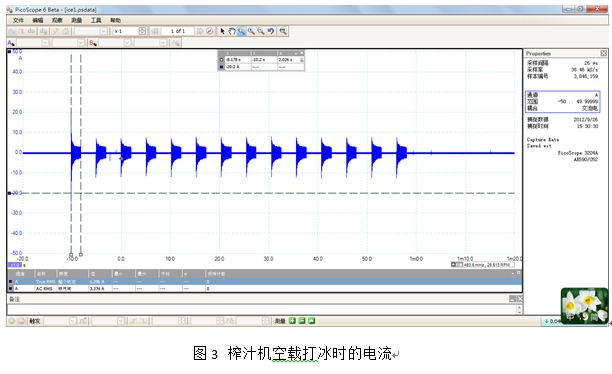The image size is (612, 374).
Task: Select the arrow pointer selection tool
Action: 222,31
